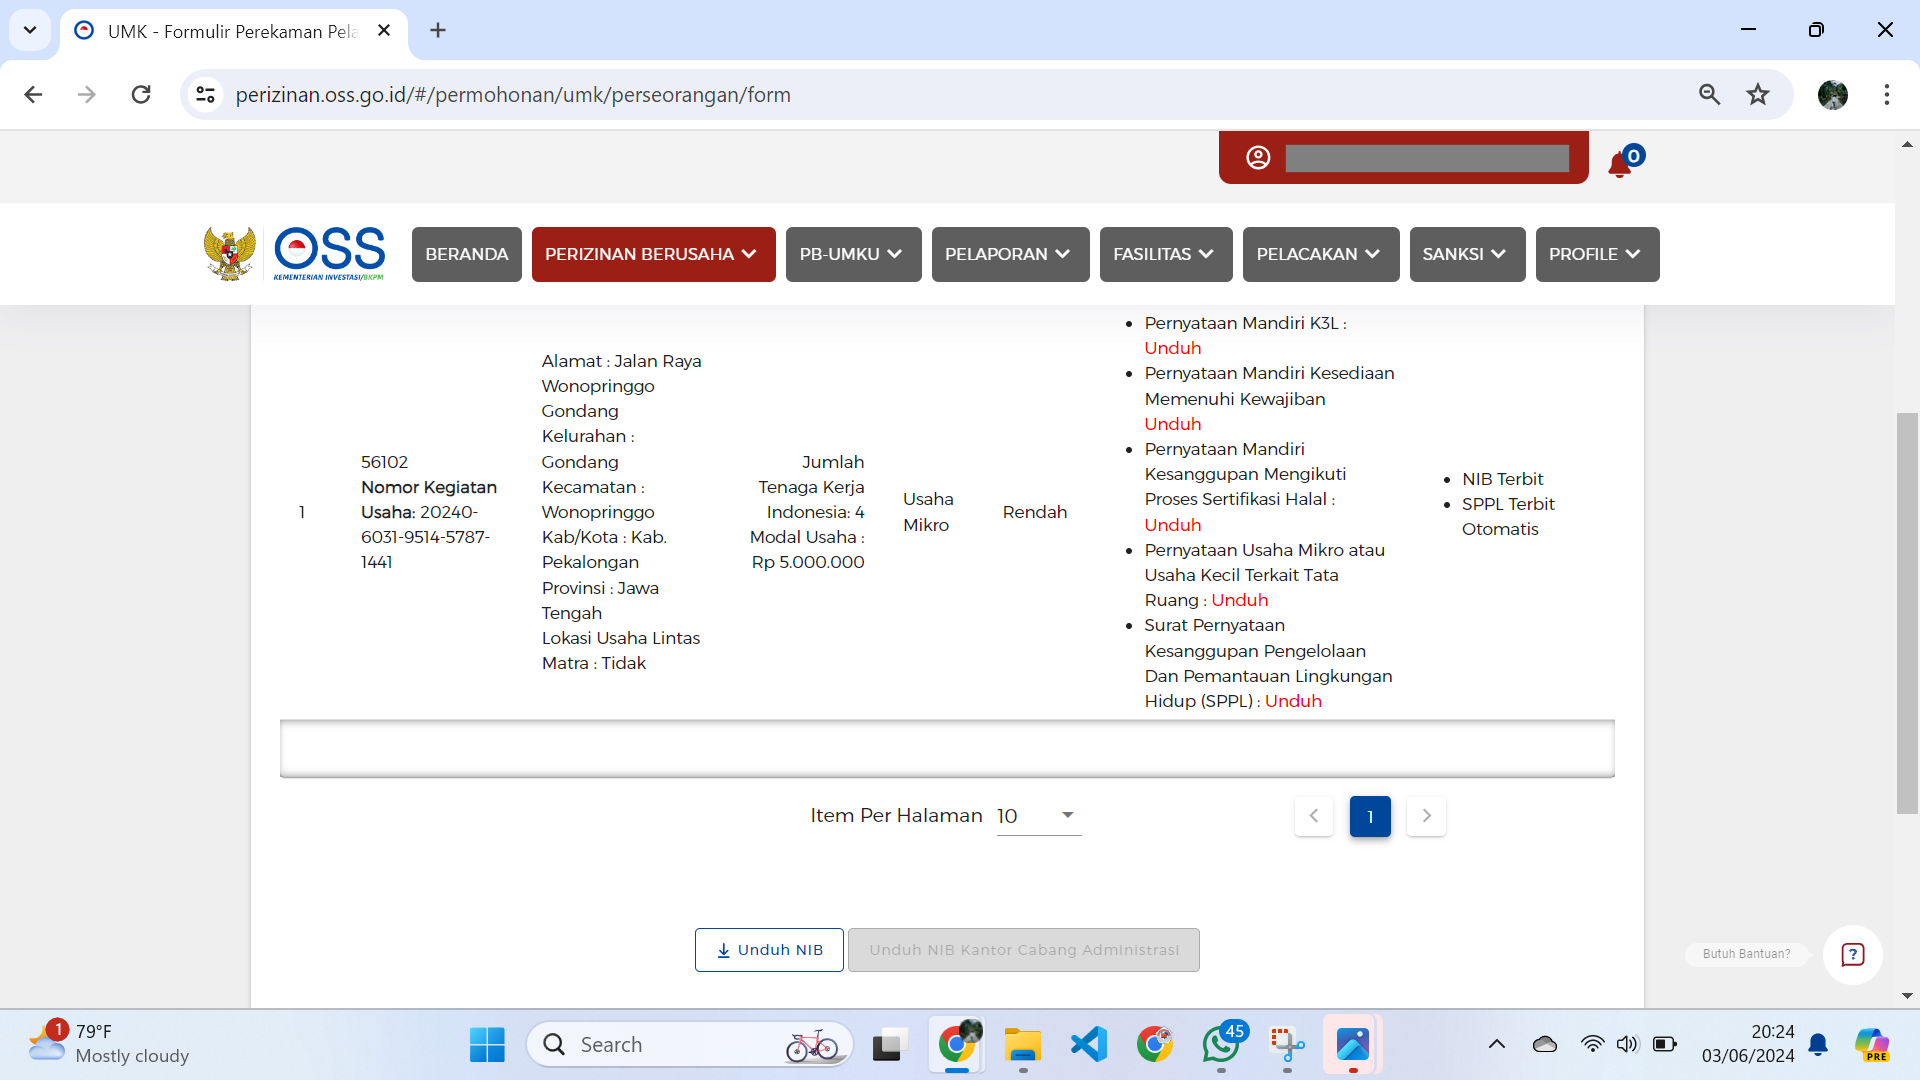Click the browser address bar URL
This screenshot has width=1920, height=1080.
[x=513, y=95]
